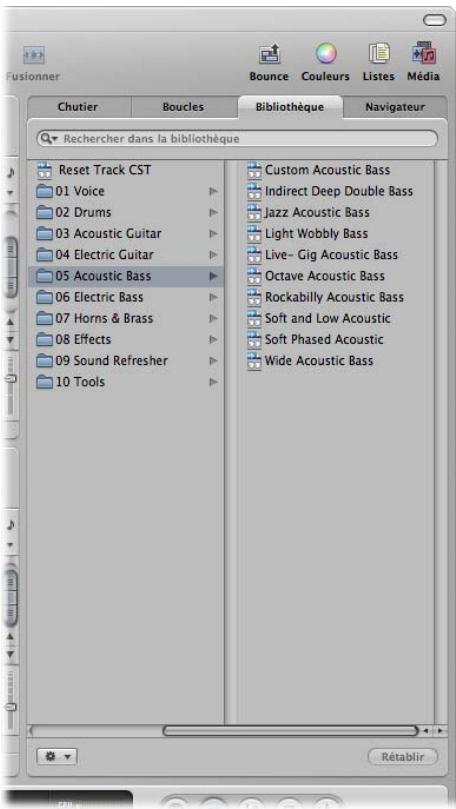Open the Couleurs color palette
Viewport: 456px width, 809px height.
(325, 54)
